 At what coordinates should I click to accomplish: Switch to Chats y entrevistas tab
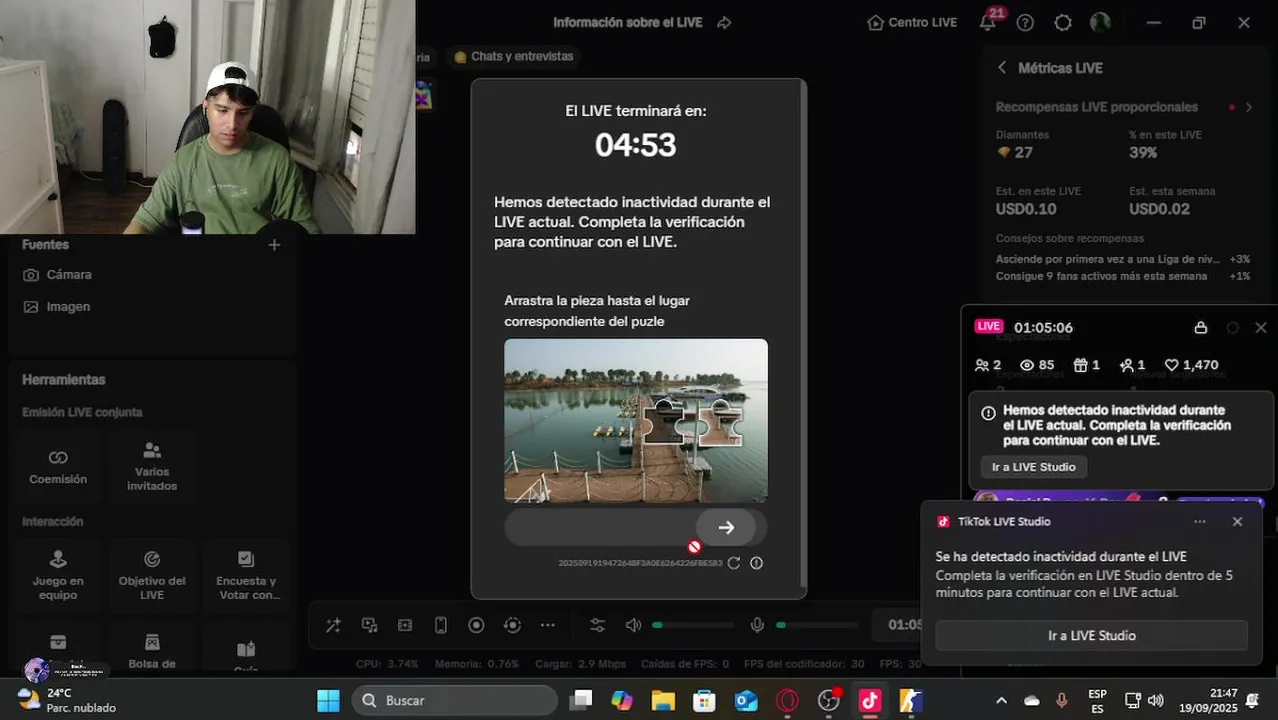click(514, 57)
